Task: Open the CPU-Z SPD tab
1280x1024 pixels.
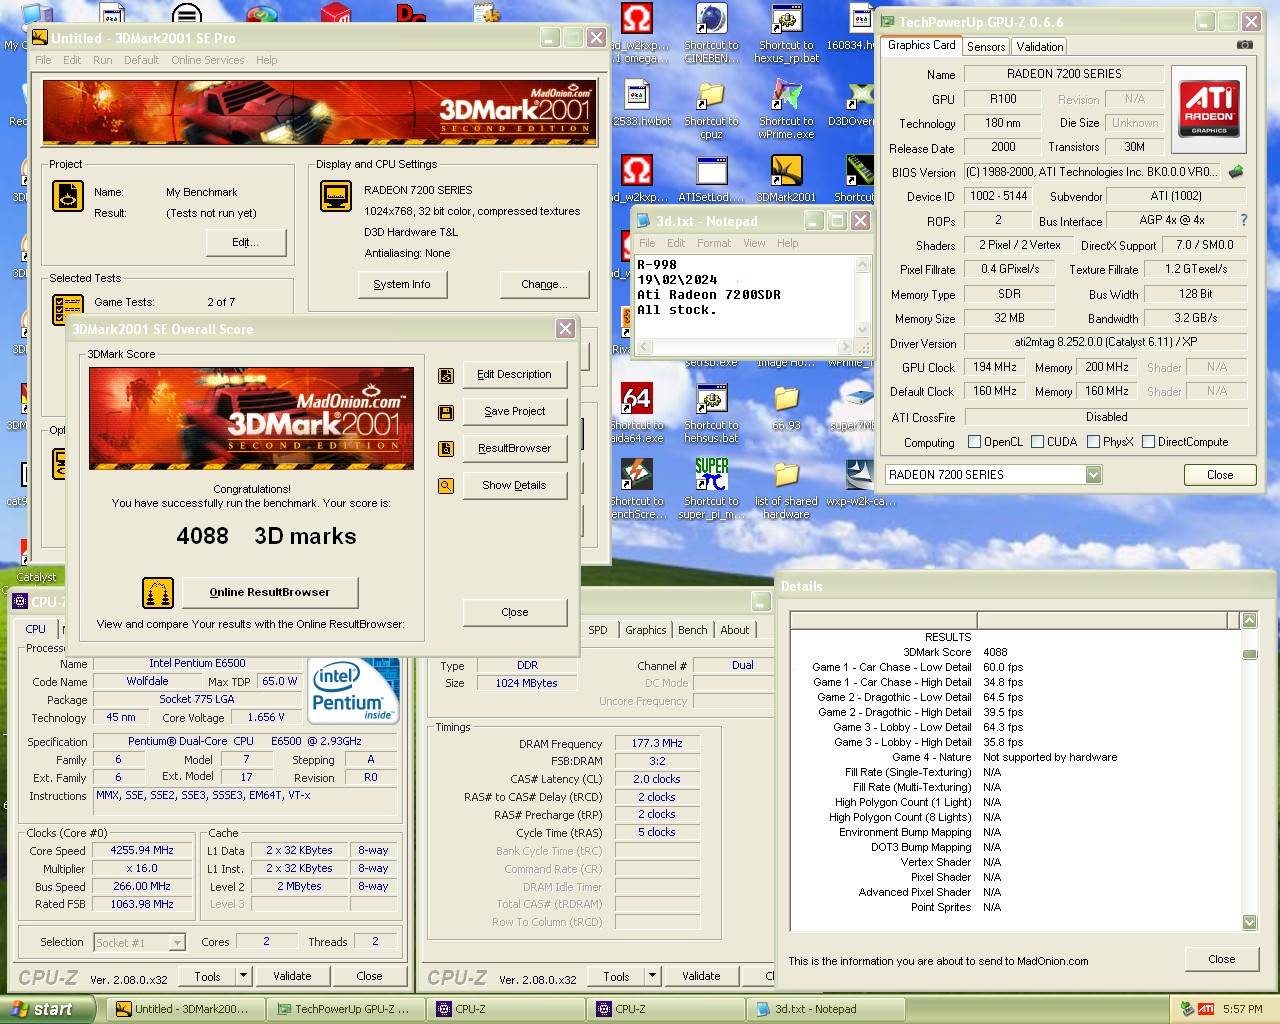Action: click(598, 630)
